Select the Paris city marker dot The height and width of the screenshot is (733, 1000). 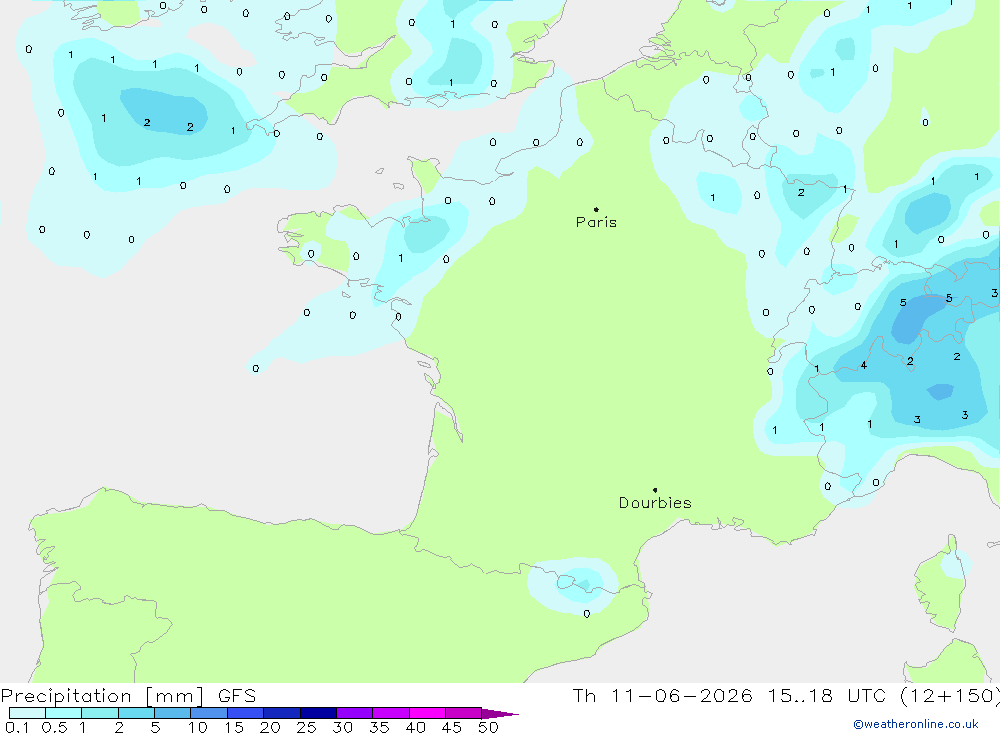click(596, 209)
